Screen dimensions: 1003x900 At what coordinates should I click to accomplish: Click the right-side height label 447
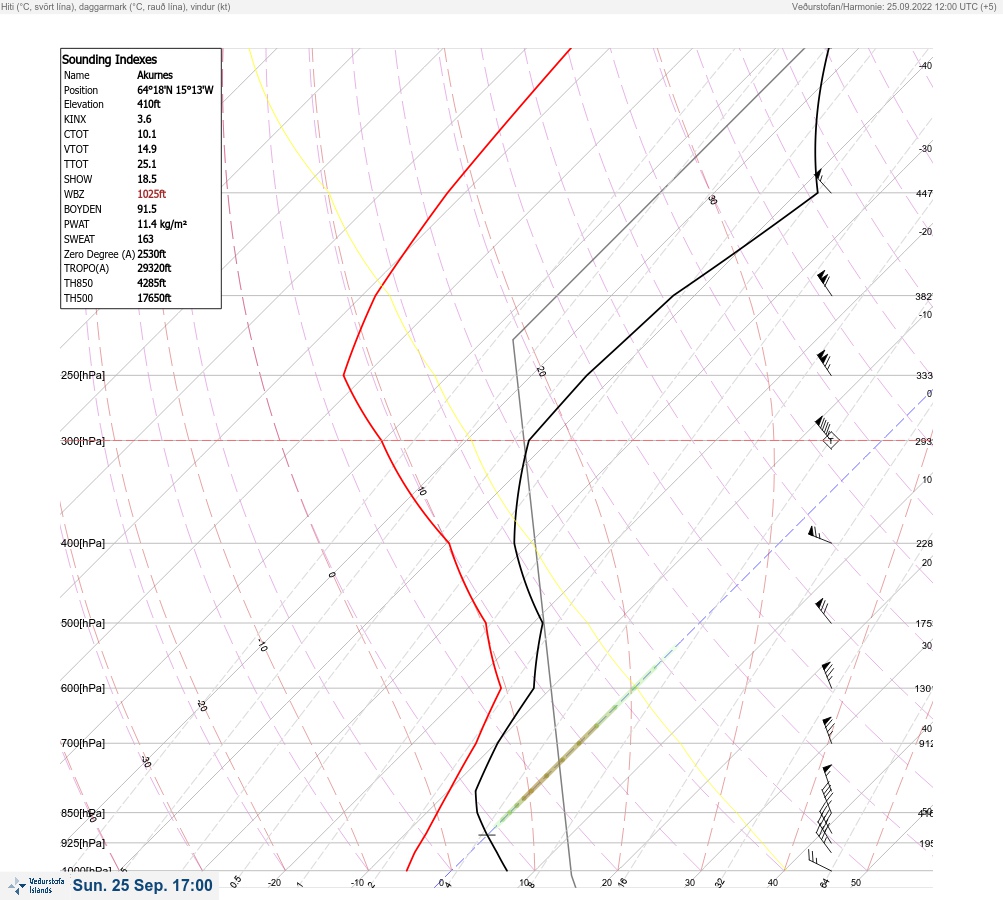coord(924,193)
